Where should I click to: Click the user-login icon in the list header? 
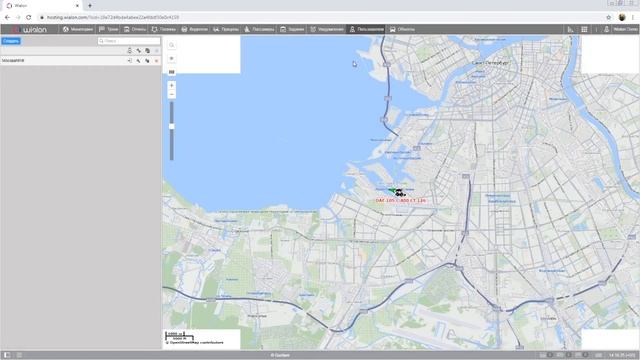tap(130, 51)
